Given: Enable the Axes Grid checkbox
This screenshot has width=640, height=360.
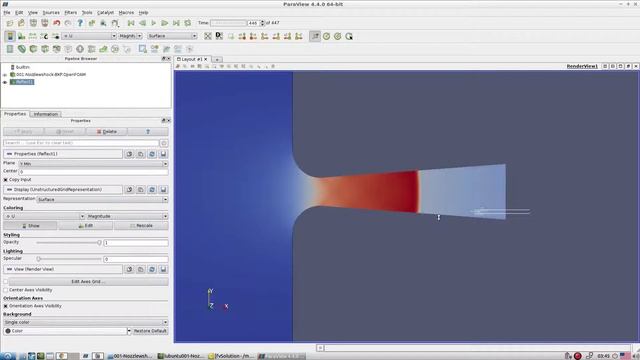Looking at the screenshot, I should 6,282.
